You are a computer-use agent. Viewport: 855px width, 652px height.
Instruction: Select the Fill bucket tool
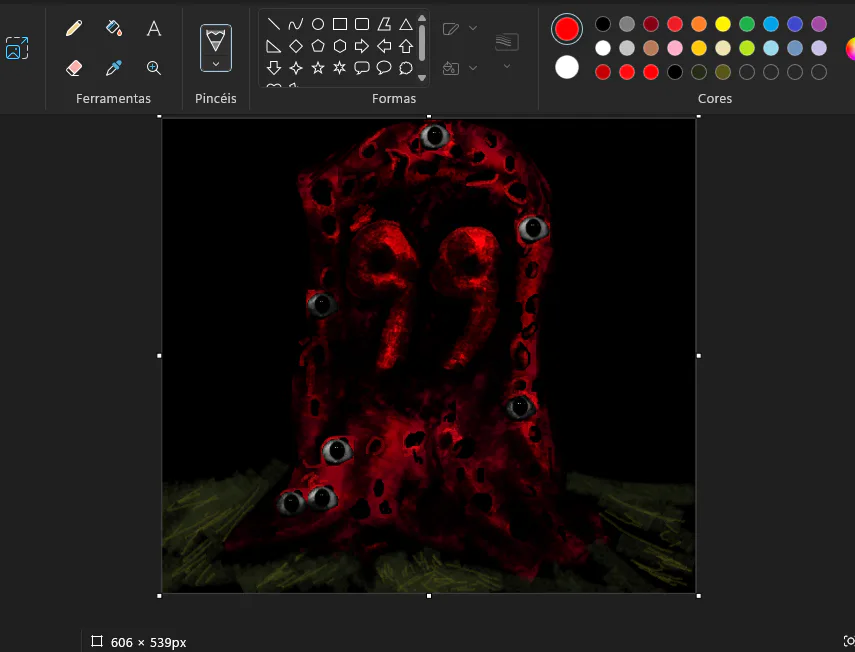coord(113,28)
